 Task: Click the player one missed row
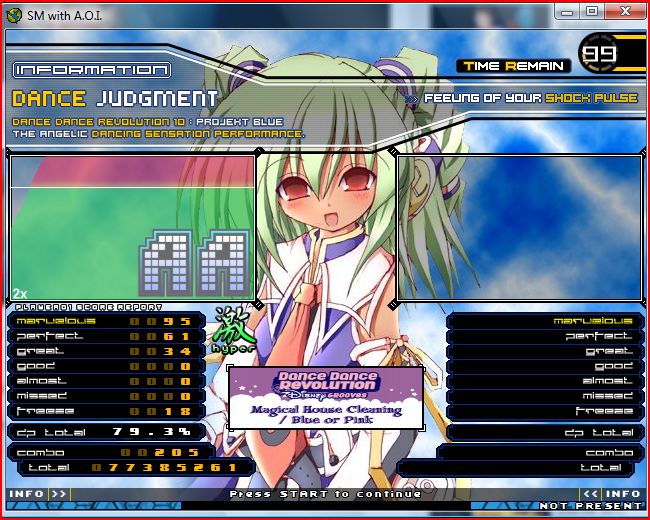pos(106,396)
